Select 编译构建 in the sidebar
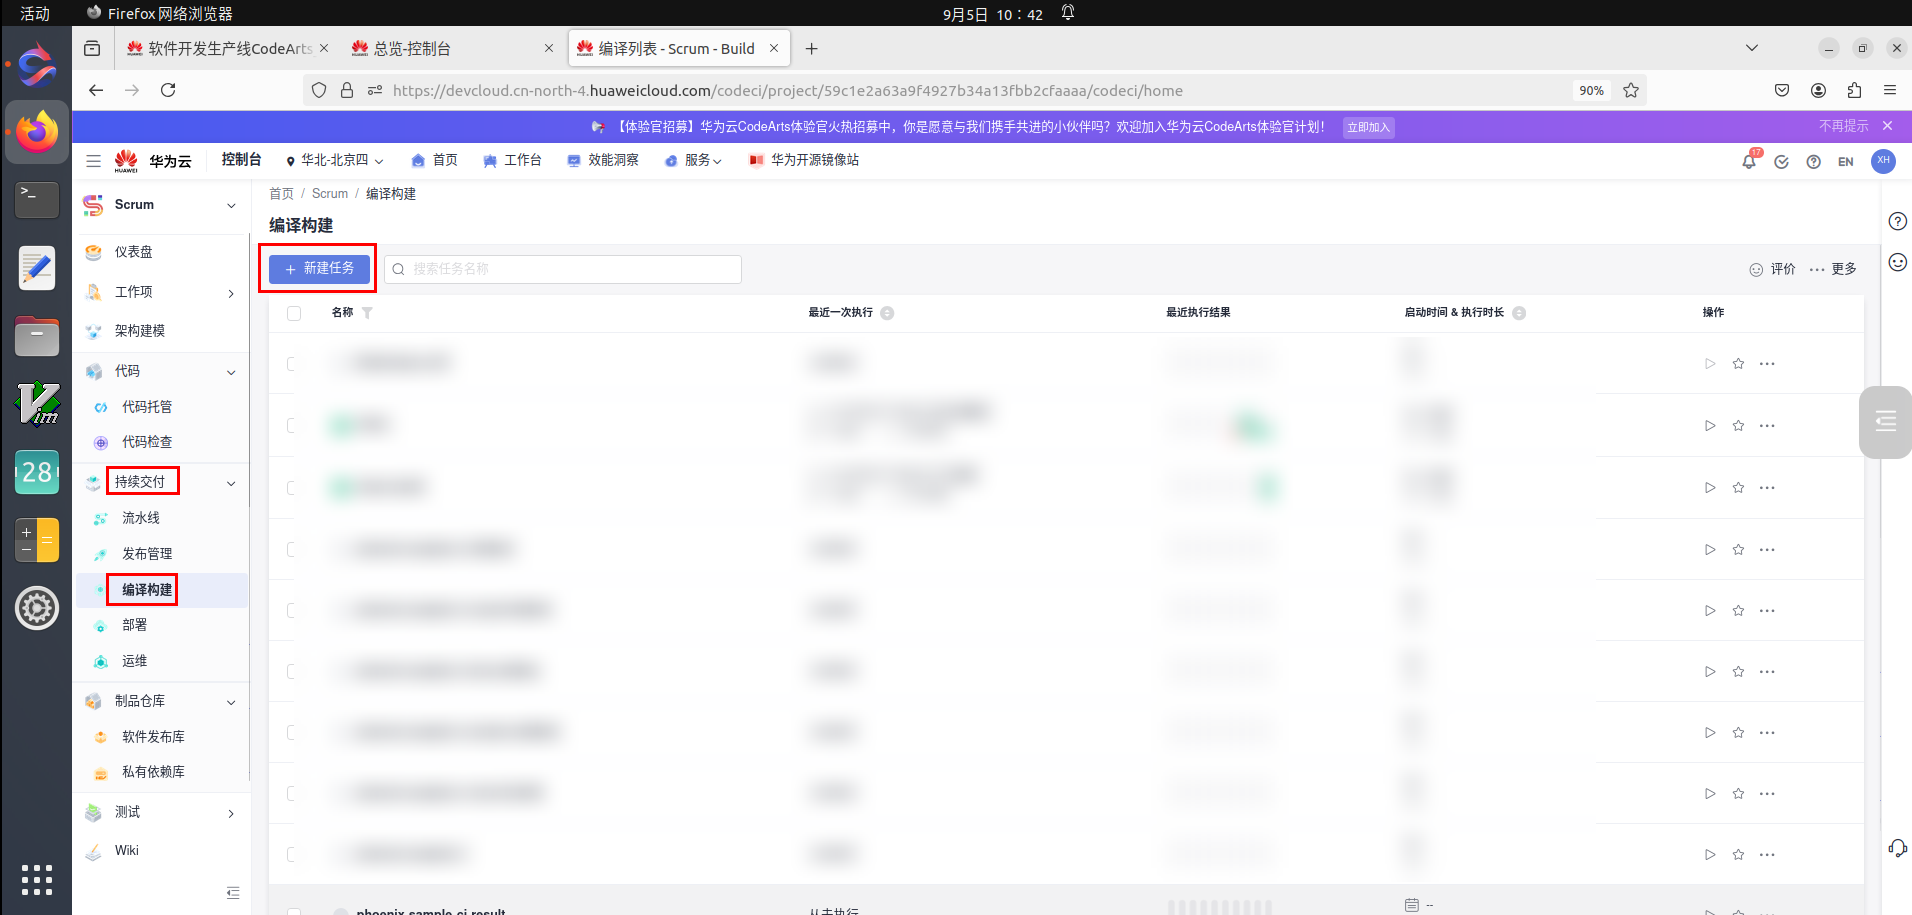 tap(147, 590)
